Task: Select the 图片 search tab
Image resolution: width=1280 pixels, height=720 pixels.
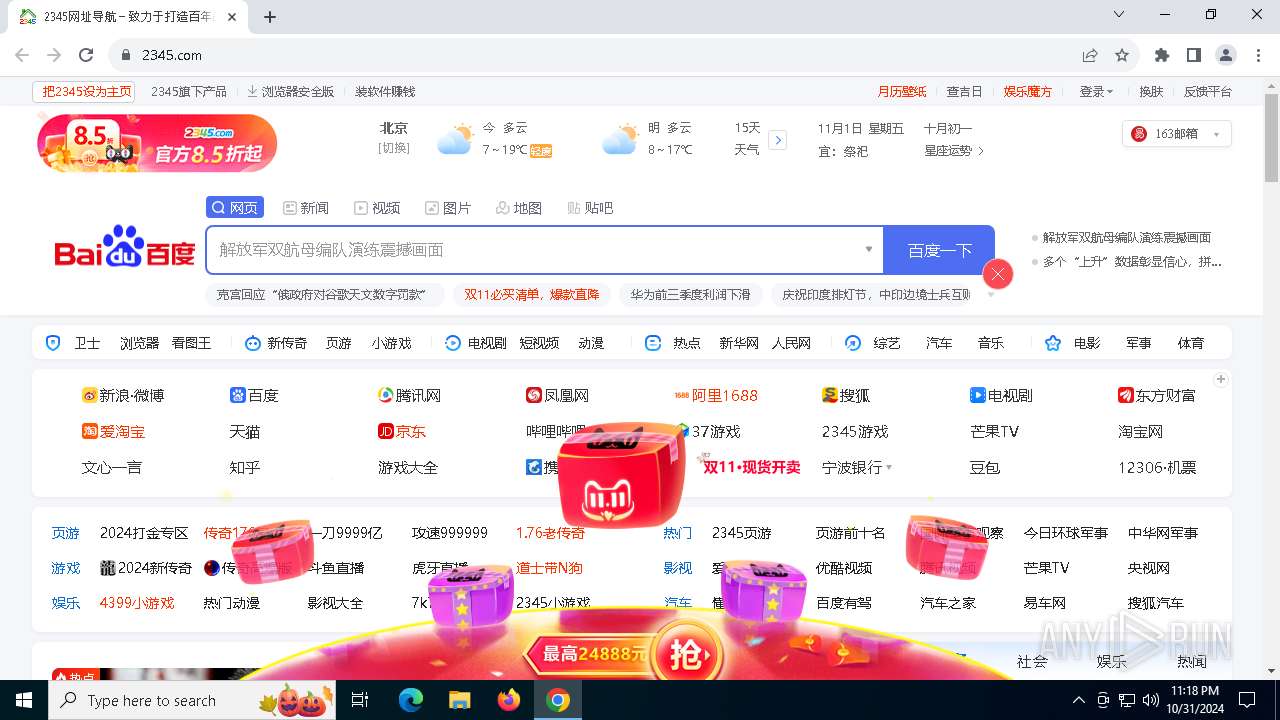Action: click(448, 207)
